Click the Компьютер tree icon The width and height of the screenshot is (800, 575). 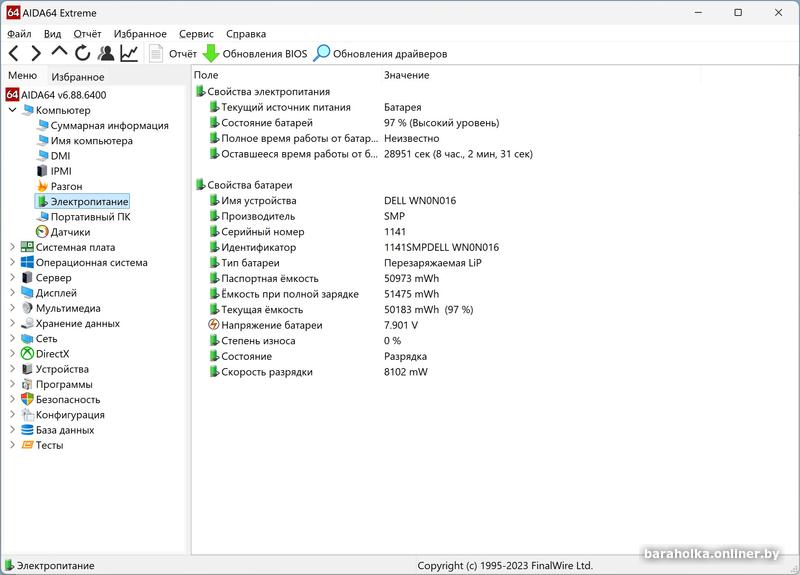click(x=28, y=110)
